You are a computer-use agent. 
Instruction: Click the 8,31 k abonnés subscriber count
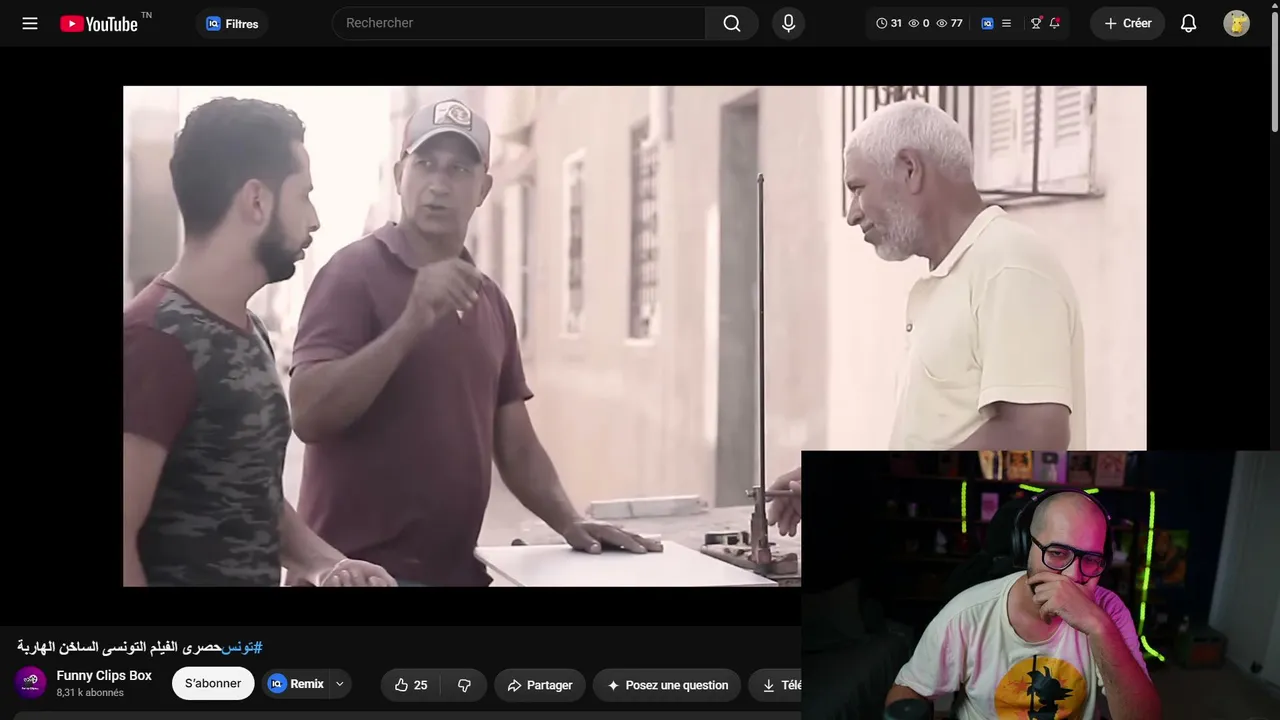pos(90,693)
